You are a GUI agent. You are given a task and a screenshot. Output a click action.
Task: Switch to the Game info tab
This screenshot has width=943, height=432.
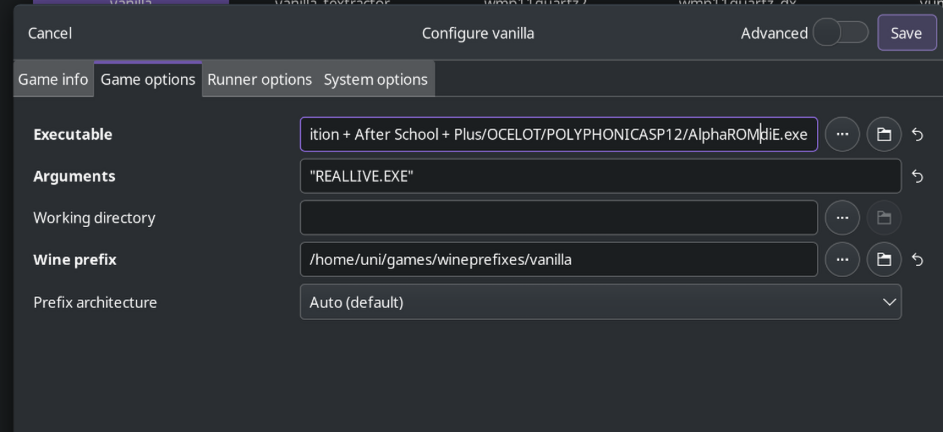pos(53,79)
